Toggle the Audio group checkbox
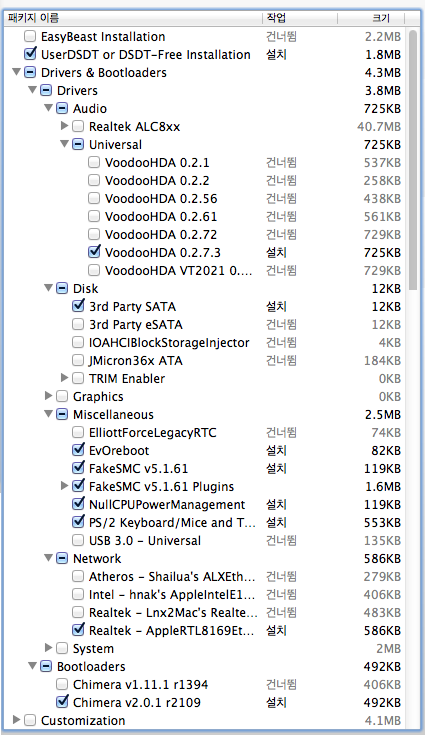 pos(62,108)
